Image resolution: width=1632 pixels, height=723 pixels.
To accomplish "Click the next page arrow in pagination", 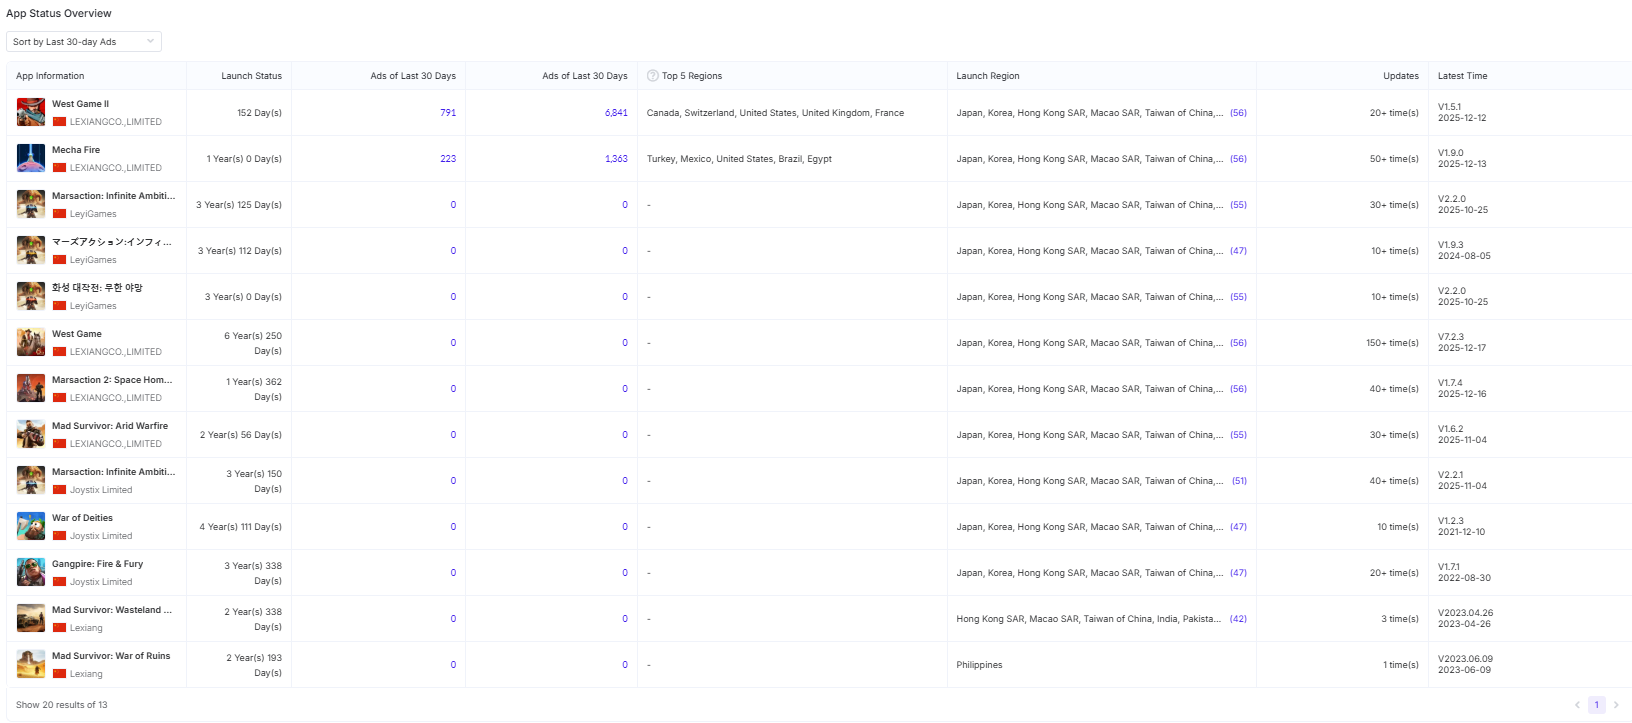I will pyautogui.click(x=1616, y=705).
